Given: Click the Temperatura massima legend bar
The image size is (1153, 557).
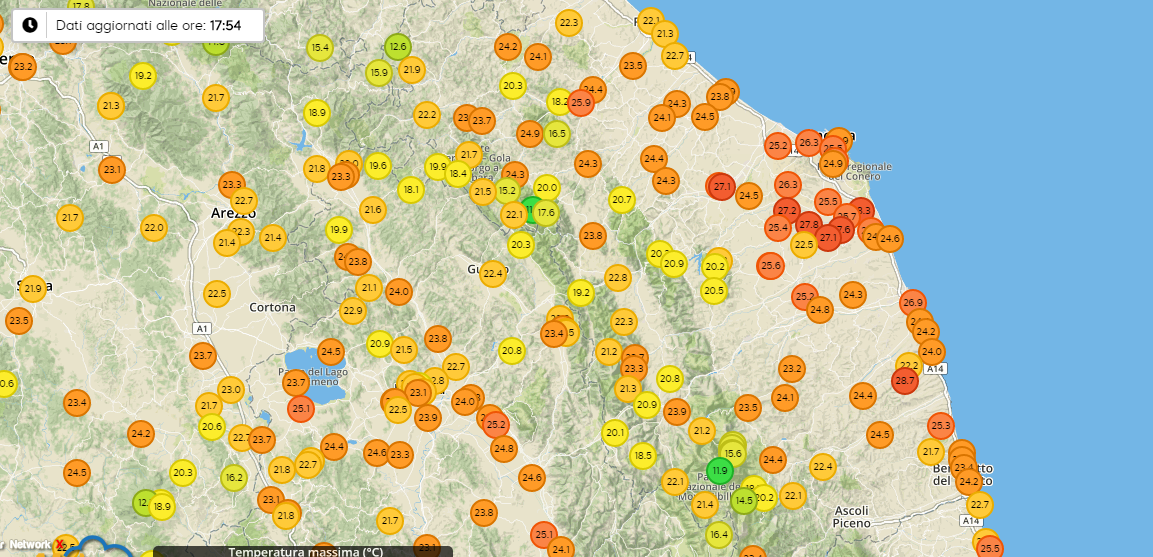Looking at the screenshot, I should pyautogui.click(x=304, y=551).
